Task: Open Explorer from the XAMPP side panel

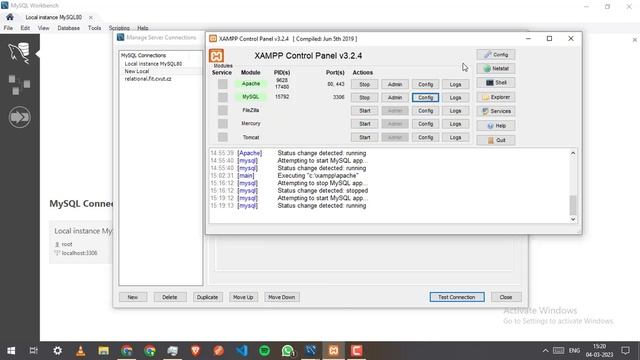Action: click(x=496, y=97)
